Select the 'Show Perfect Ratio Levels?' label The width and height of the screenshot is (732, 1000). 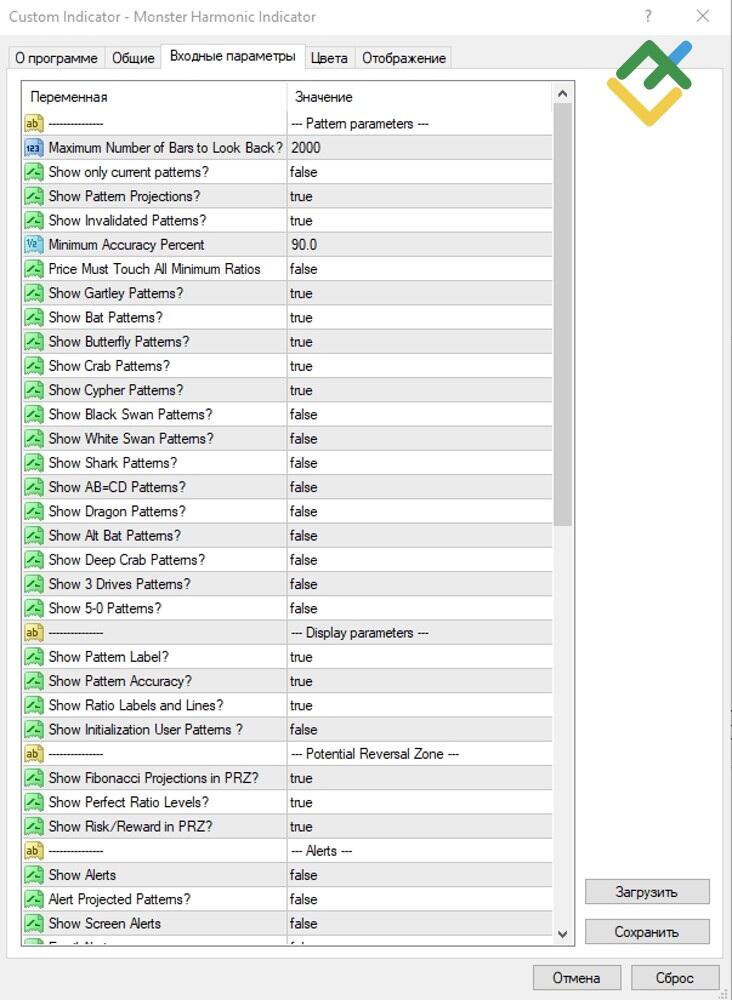point(129,802)
